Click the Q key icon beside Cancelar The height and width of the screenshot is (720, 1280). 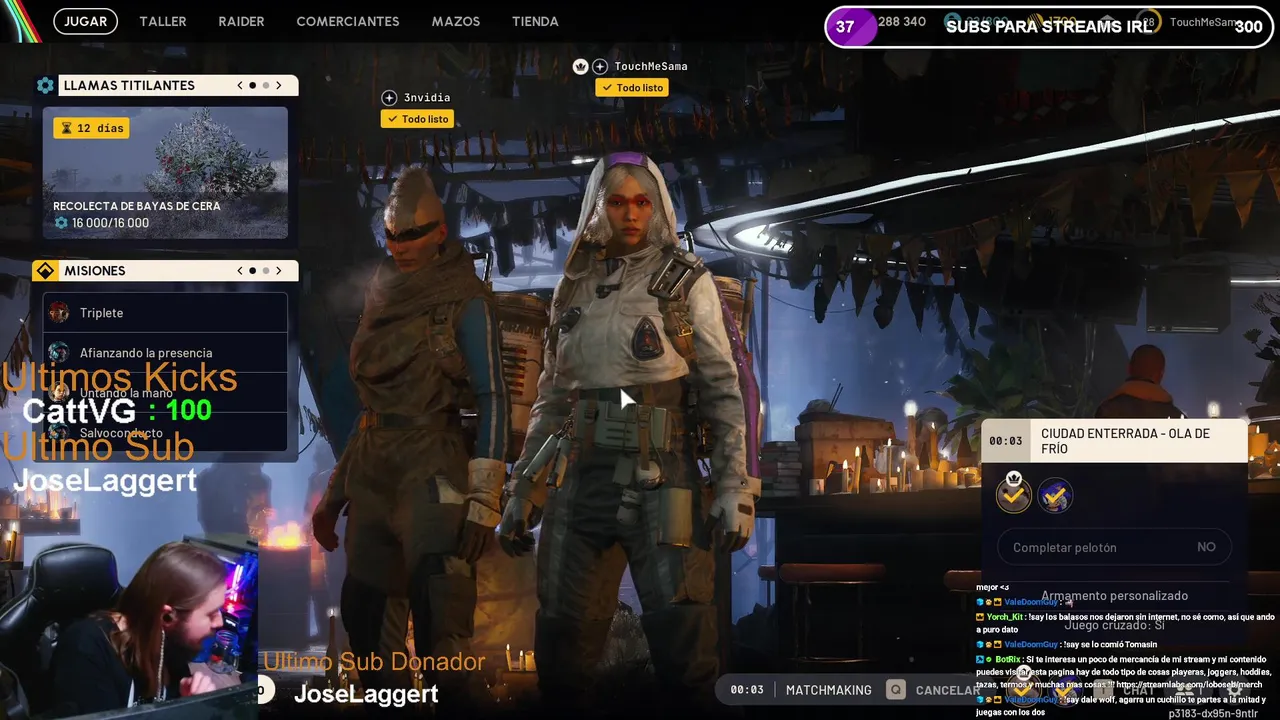pyautogui.click(x=897, y=690)
